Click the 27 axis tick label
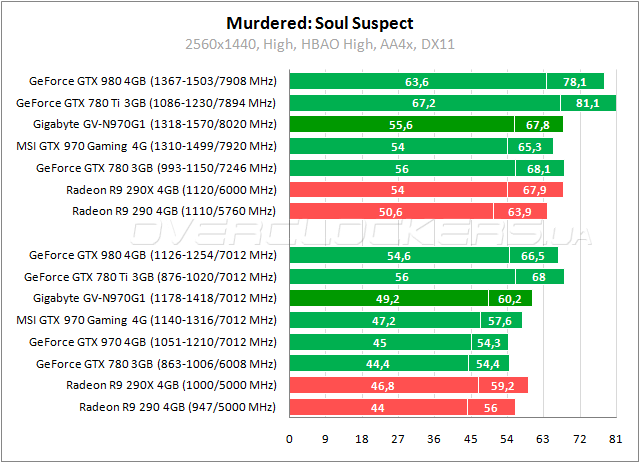This screenshot has width=640, height=463. click(x=398, y=439)
